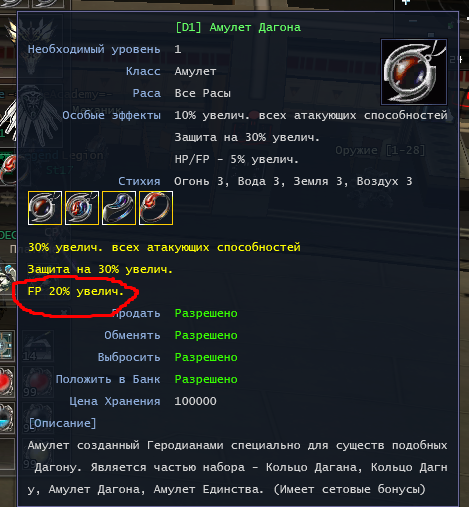The image size is (469, 507).
Task: Click the Продать Разрешено status text
Action: click(x=206, y=313)
